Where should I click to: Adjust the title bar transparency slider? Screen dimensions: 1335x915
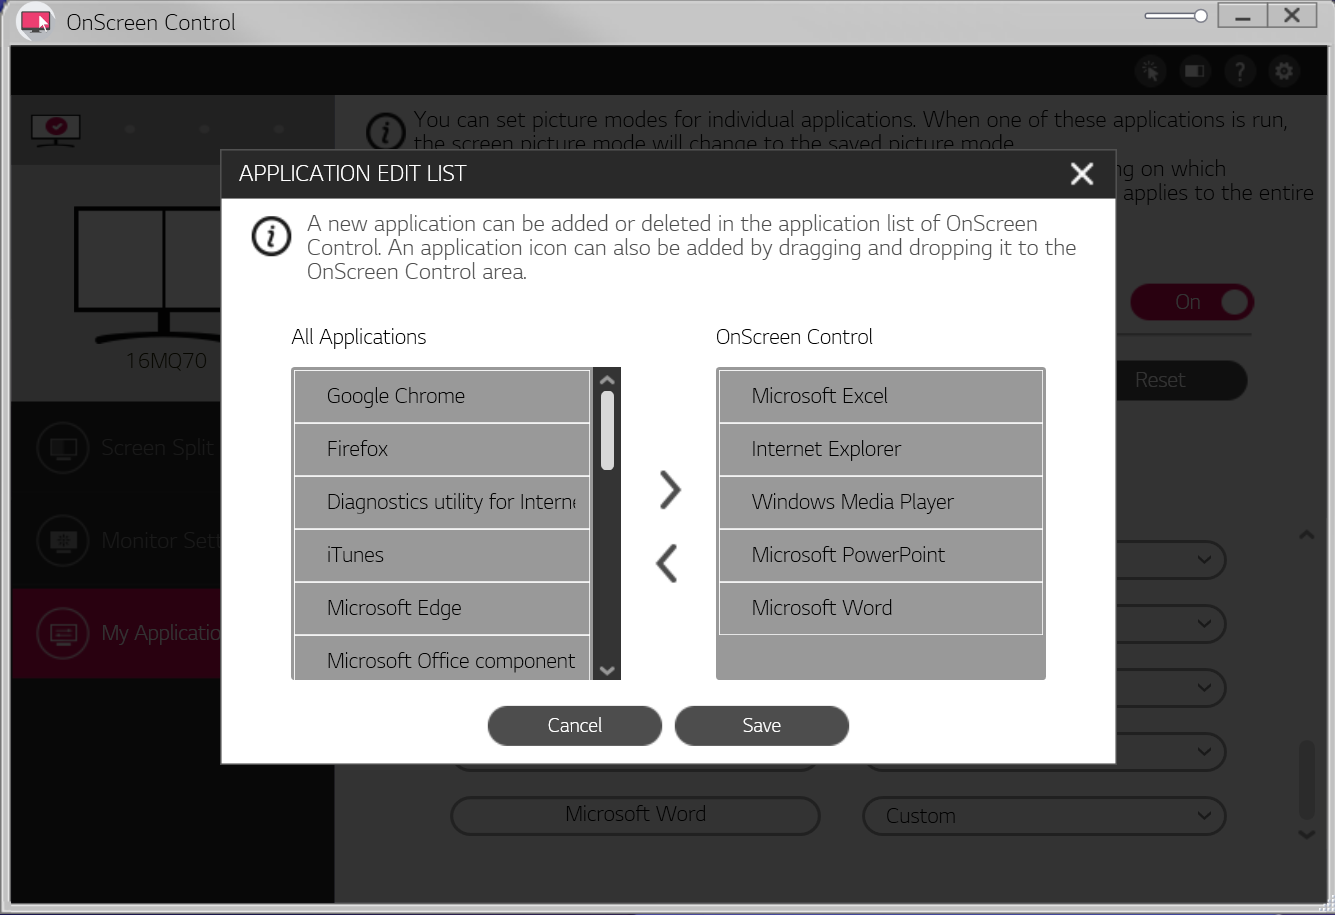click(1176, 16)
